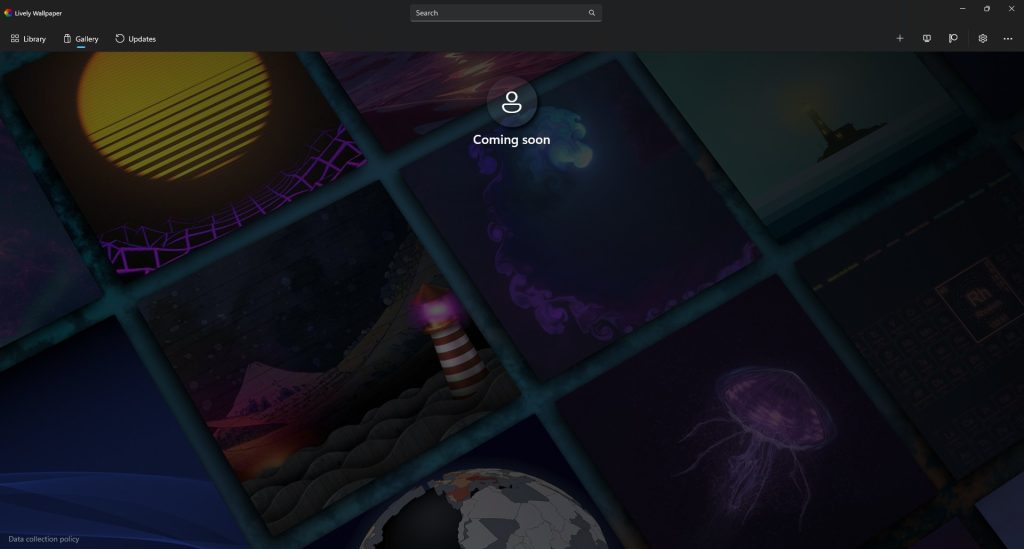Click the Lively Wallpaper app logo
1024x549 pixels.
click(8, 12)
